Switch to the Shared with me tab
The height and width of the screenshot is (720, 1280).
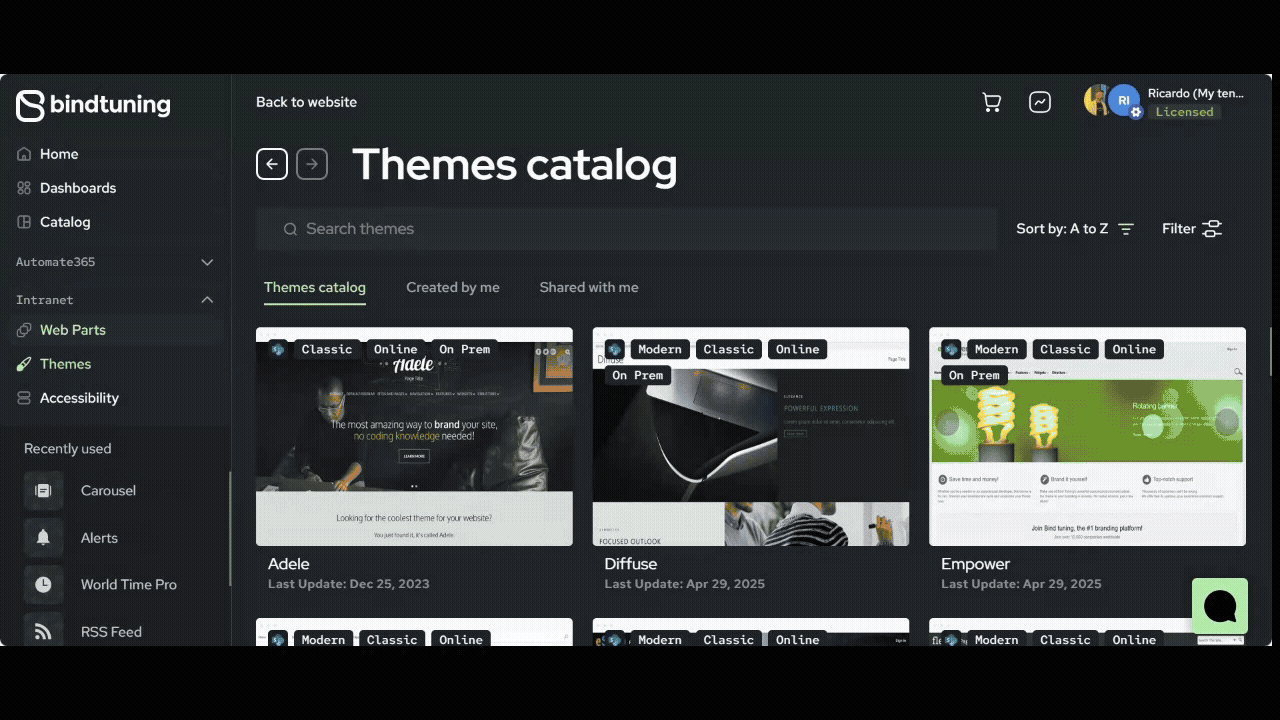[x=589, y=288]
